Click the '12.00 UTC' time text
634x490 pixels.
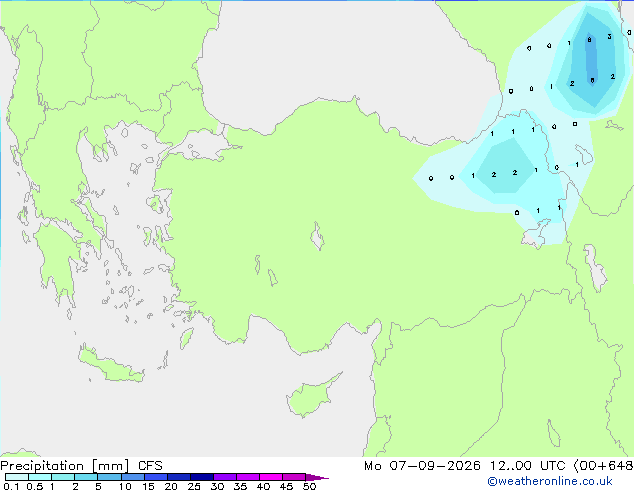click(527, 466)
